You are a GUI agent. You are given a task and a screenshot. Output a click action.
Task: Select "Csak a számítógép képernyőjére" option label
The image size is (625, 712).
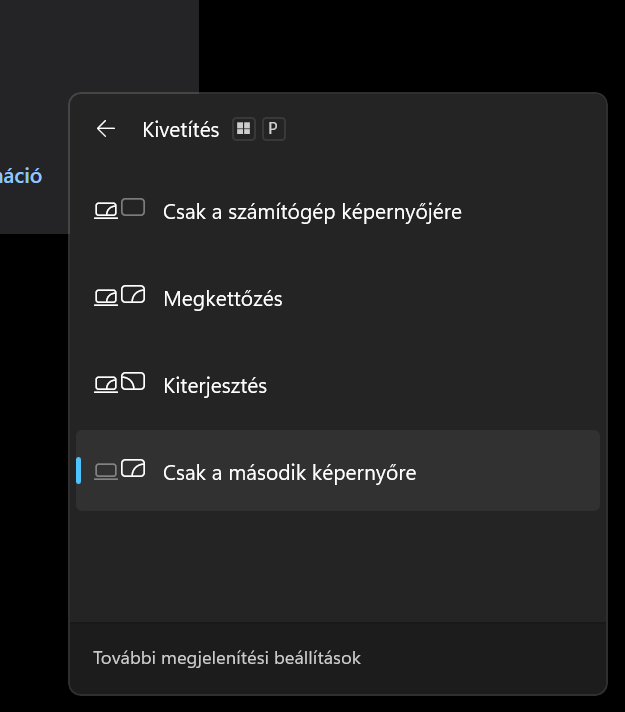[312, 212]
